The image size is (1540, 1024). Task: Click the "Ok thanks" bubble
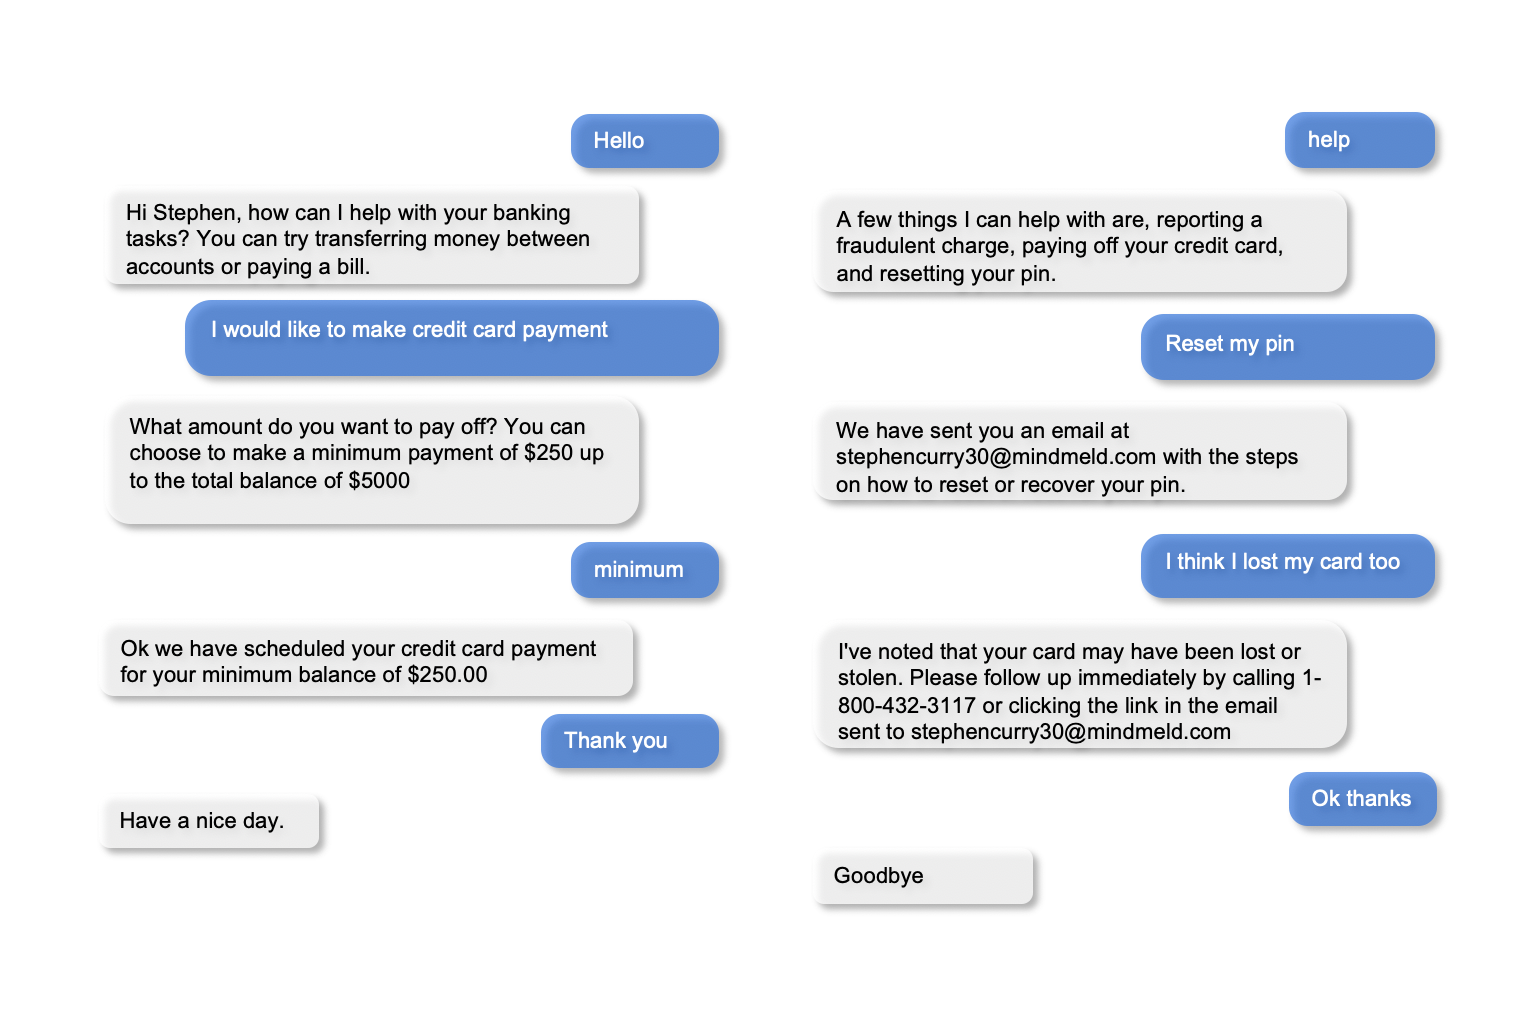click(1362, 799)
